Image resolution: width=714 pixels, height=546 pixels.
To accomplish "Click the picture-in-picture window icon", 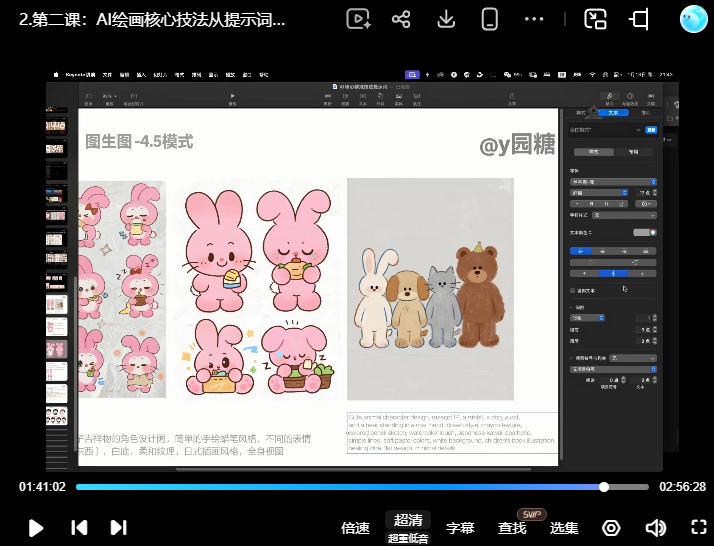I will pos(595,20).
